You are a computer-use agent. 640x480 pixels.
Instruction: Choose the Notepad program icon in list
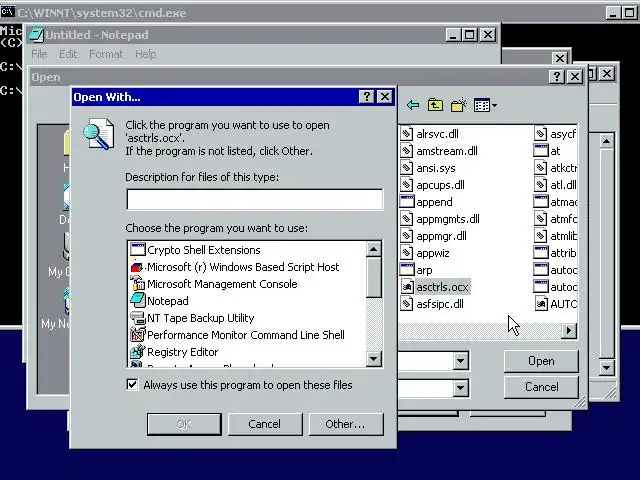pyautogui.click(x=138, y=300)
